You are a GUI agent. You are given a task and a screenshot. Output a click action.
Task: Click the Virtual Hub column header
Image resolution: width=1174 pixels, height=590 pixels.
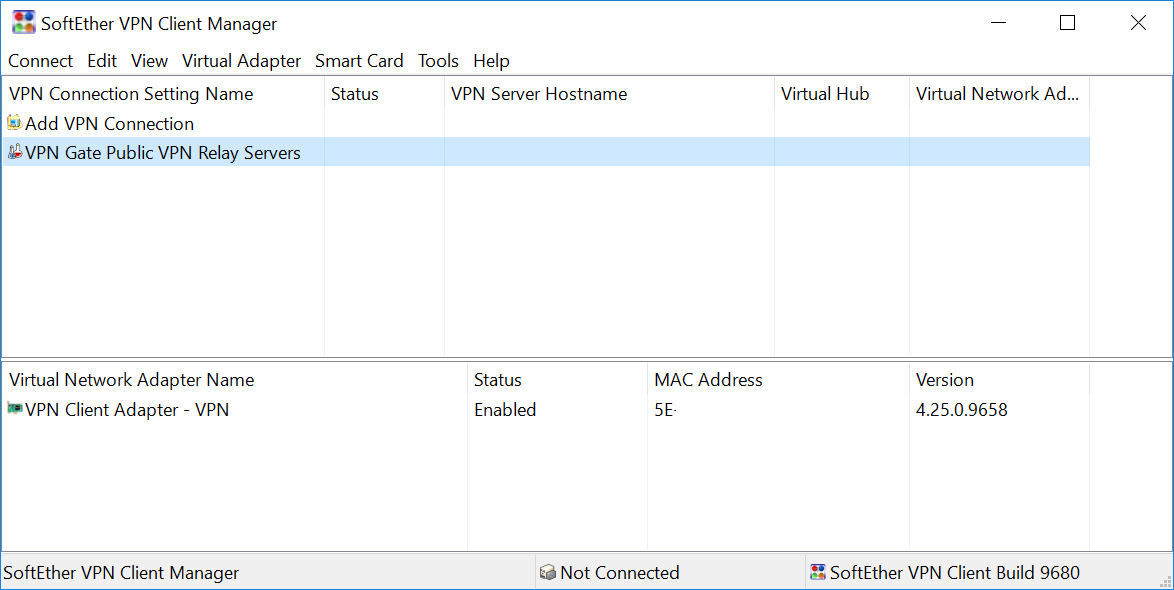pos(825,94)
